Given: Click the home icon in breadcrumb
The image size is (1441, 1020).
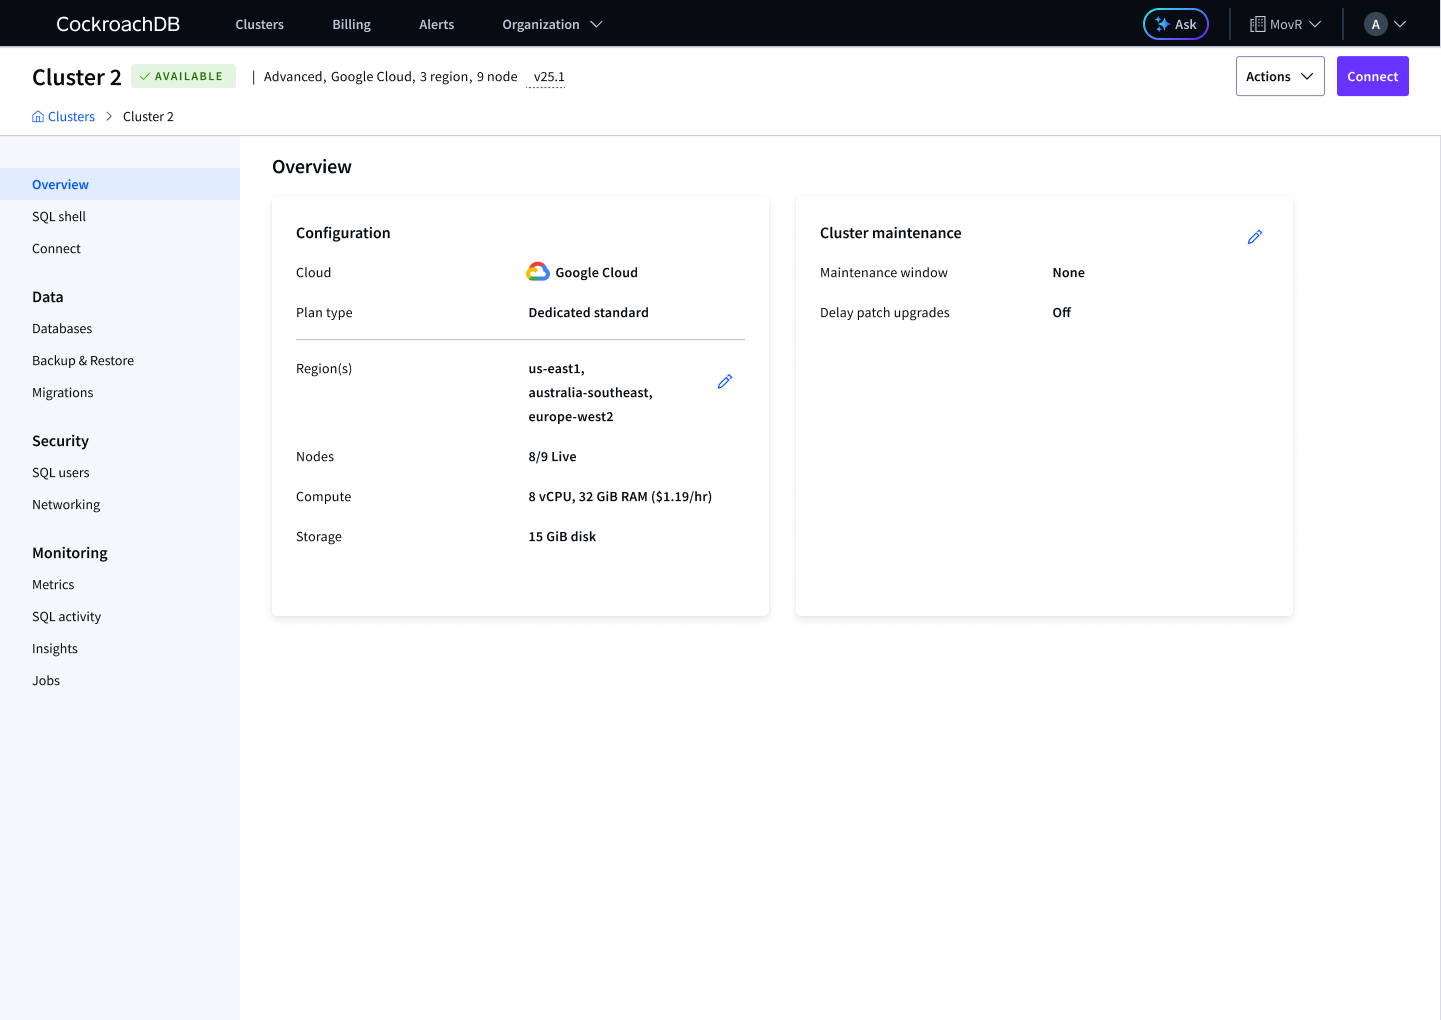Looking at the screenshot, I should [x=38, y=117].
